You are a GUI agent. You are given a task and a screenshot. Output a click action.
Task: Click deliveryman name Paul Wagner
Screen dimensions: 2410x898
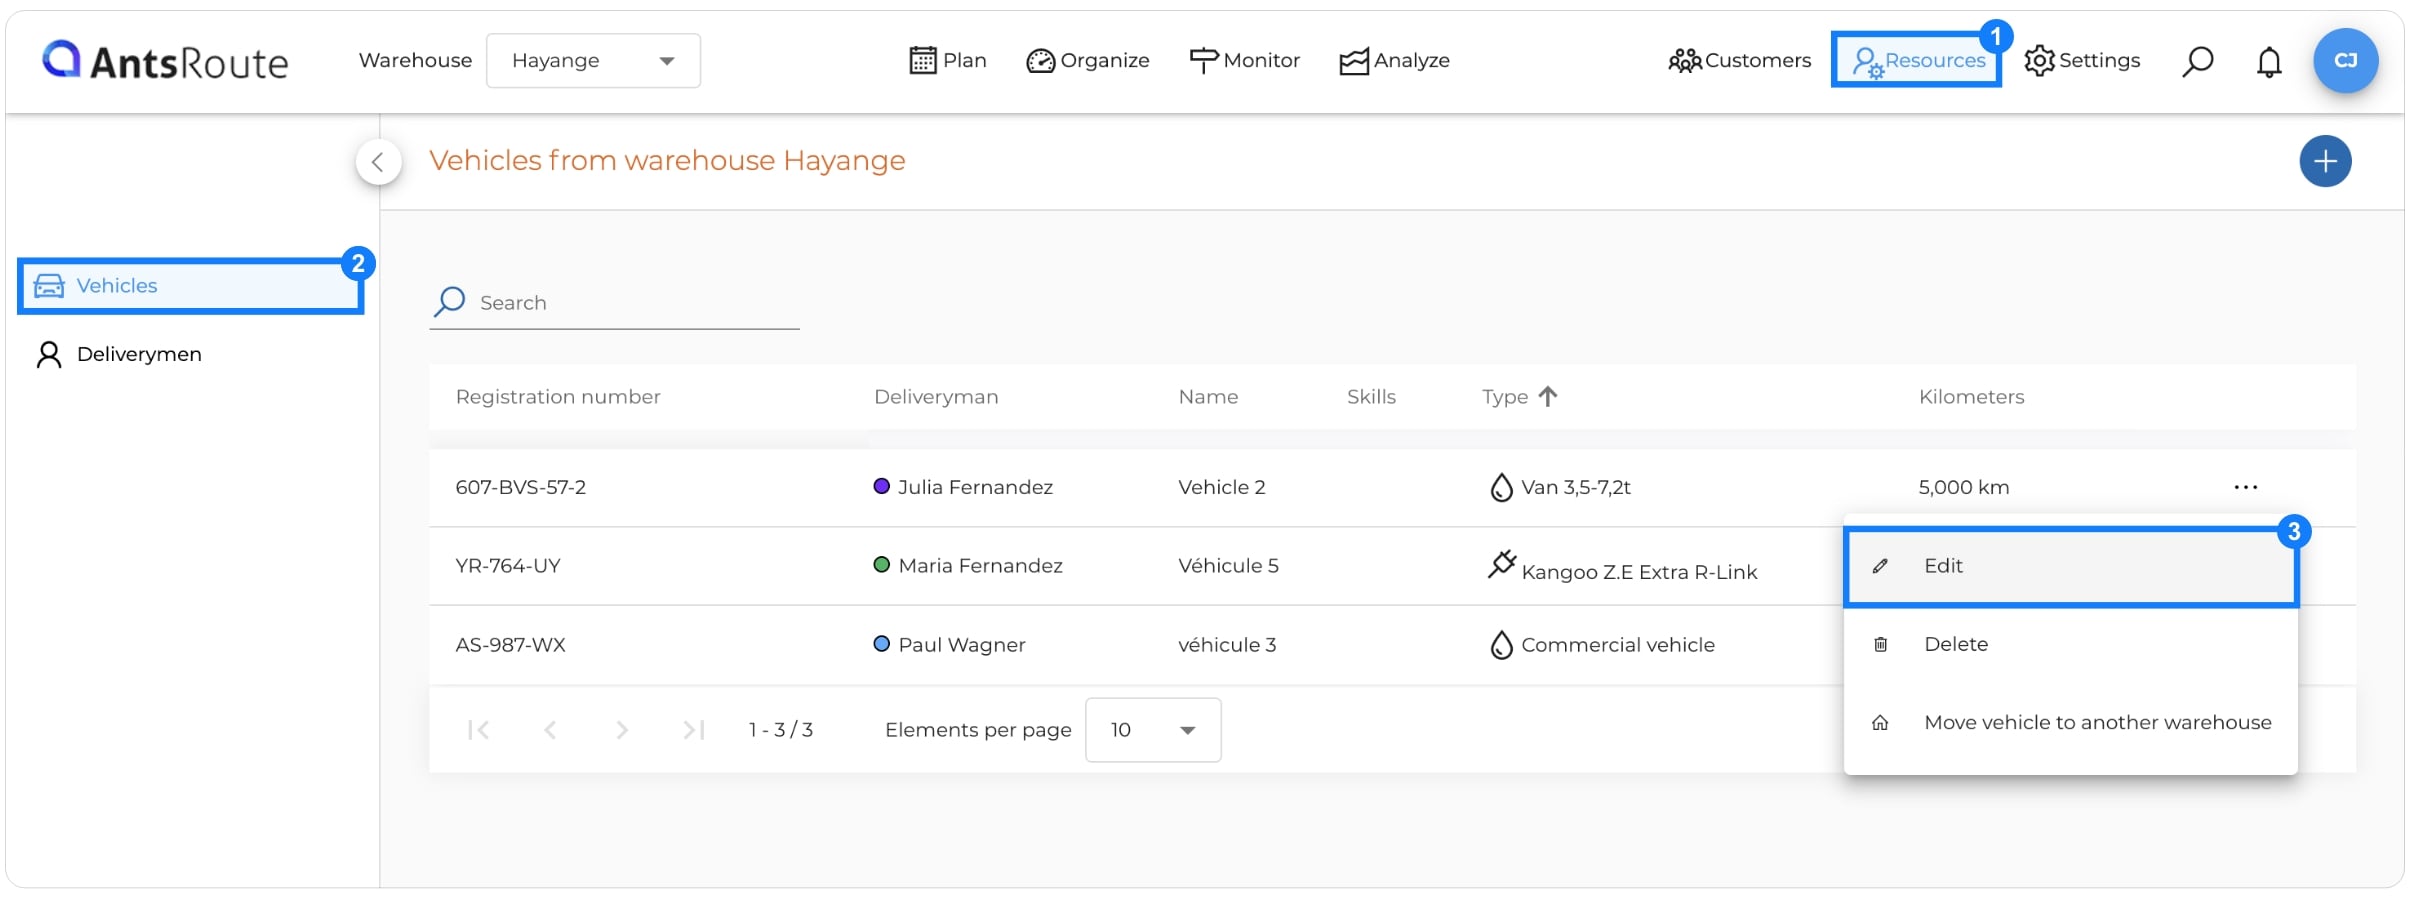(x=962, y=645)
